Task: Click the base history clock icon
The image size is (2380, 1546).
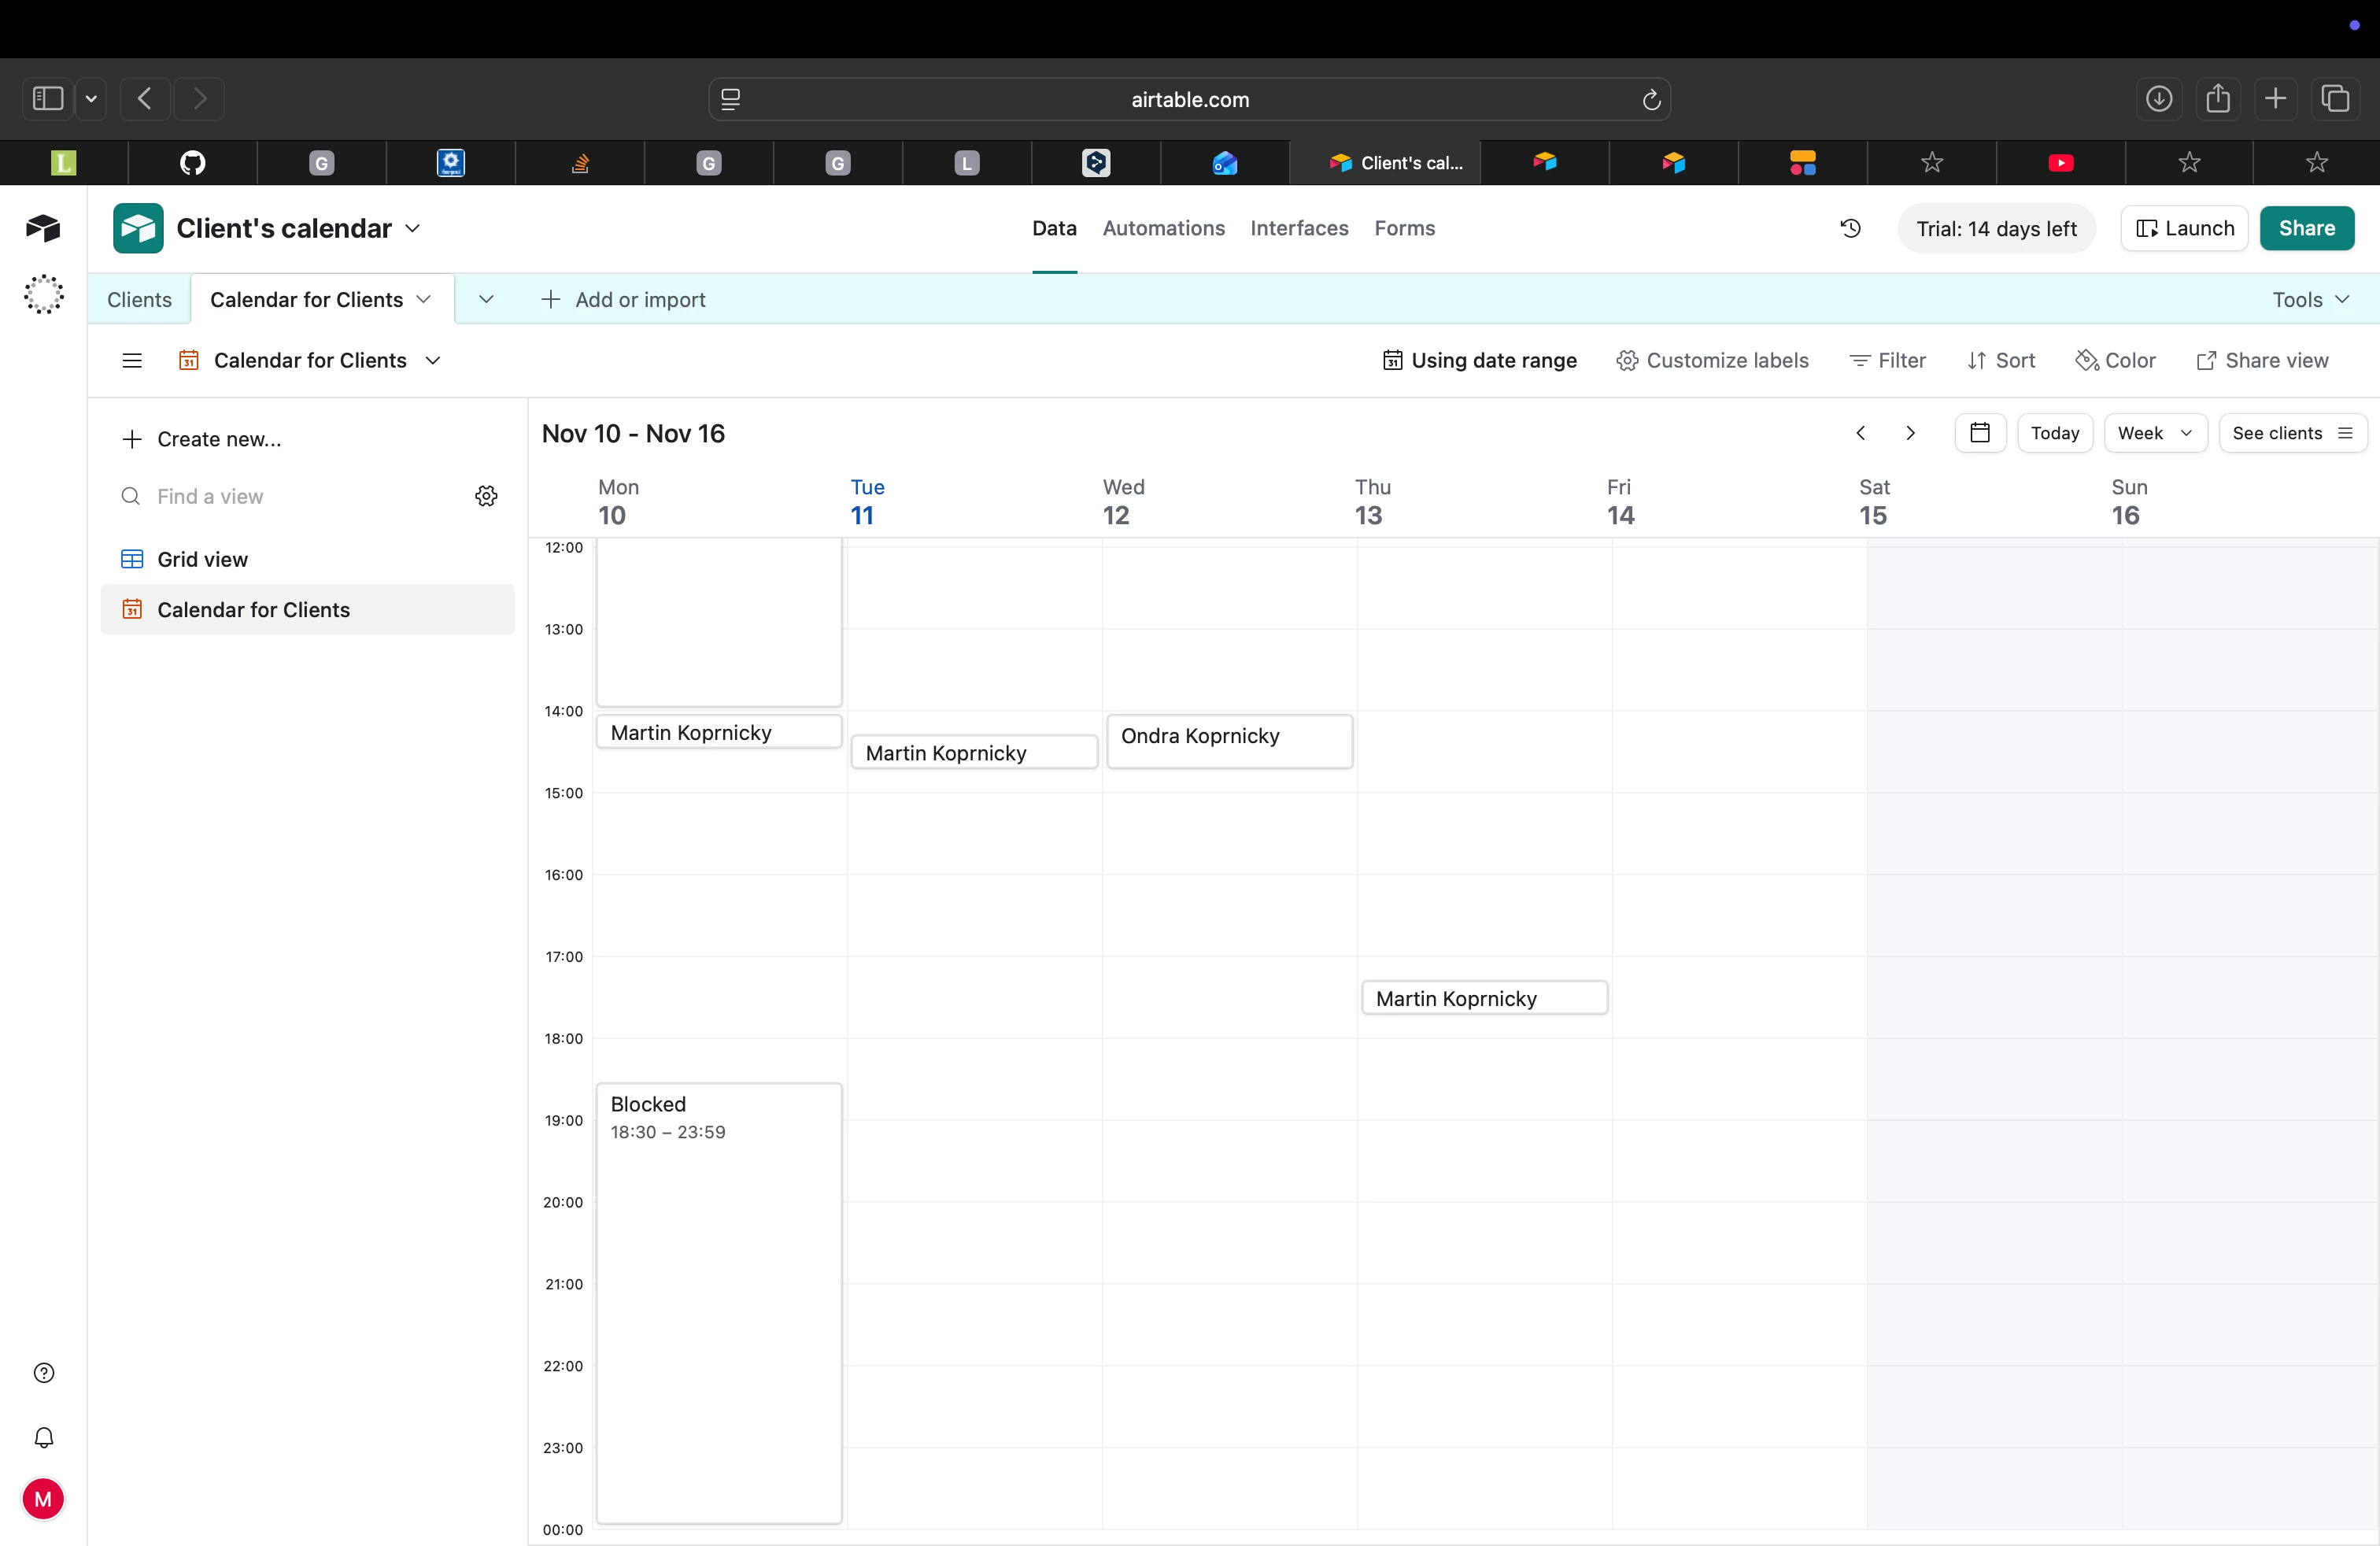Action: pyautogui.click(x=1850, y=228)
